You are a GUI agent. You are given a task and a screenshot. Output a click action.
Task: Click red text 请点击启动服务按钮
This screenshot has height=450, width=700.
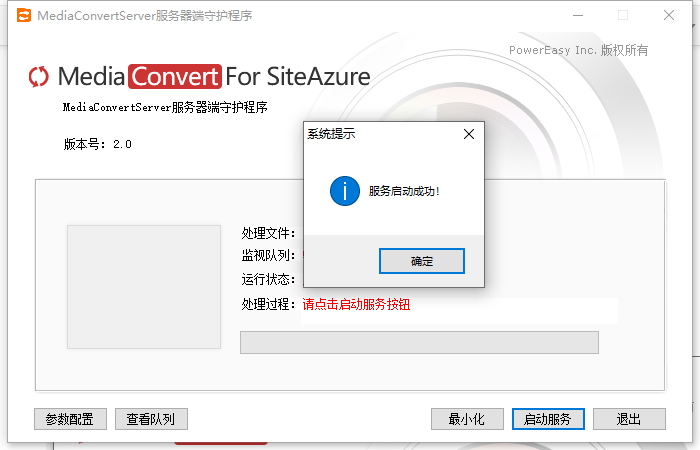pyautogui.click(x=356, y=304)
